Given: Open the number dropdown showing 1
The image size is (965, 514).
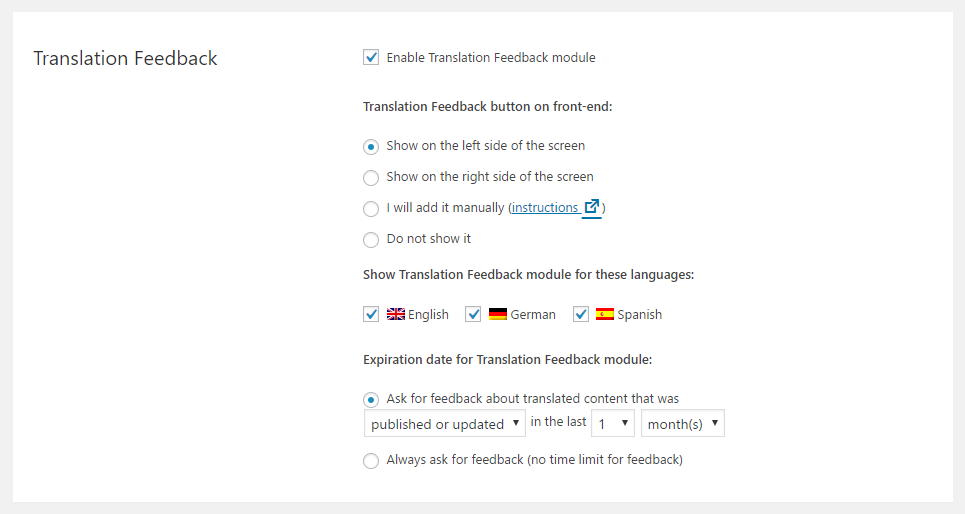Looking at the screenshot, I should click(612, 424).
